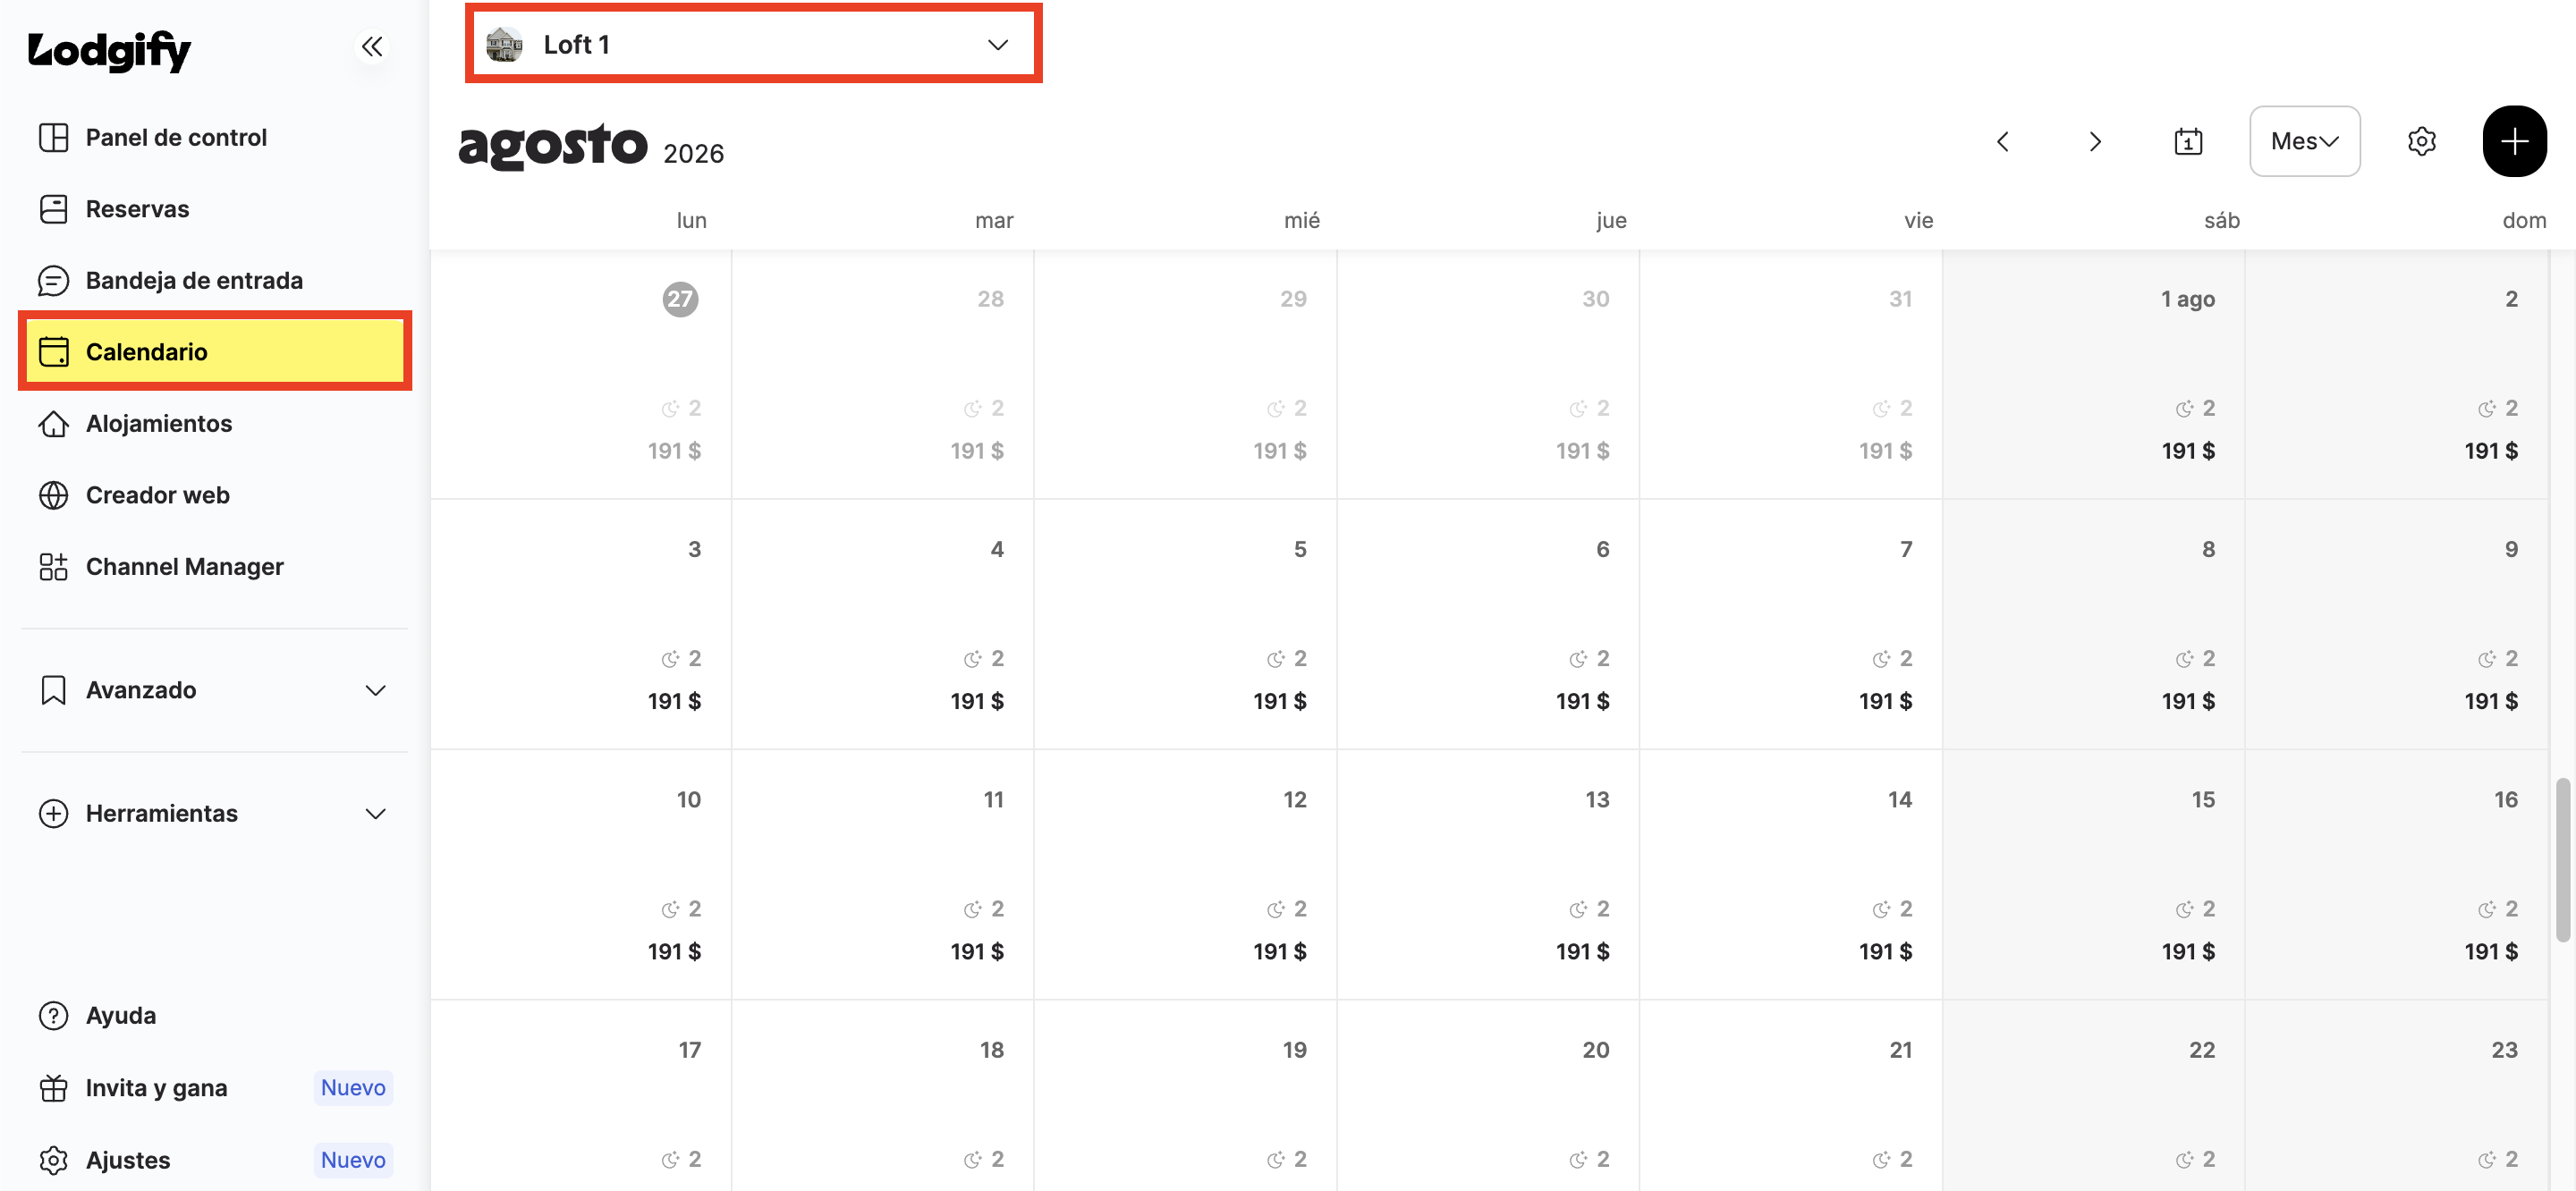The width and height of the screenshot is (2576, 1191).
Task: Open the Loft 1 property selector
Action: pos(754,44)
